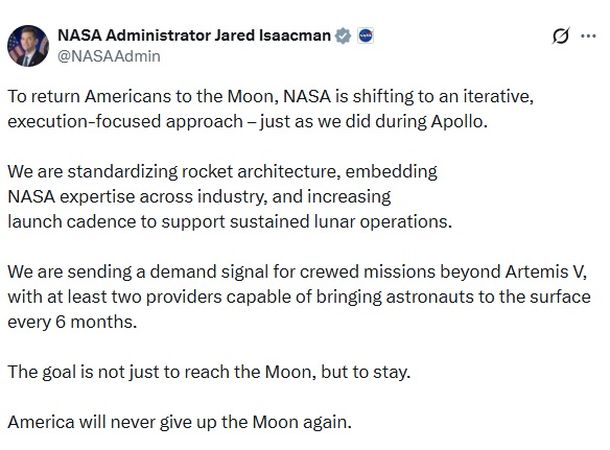
Task: Click the gray verified checkmark badge
Action: 344,35
